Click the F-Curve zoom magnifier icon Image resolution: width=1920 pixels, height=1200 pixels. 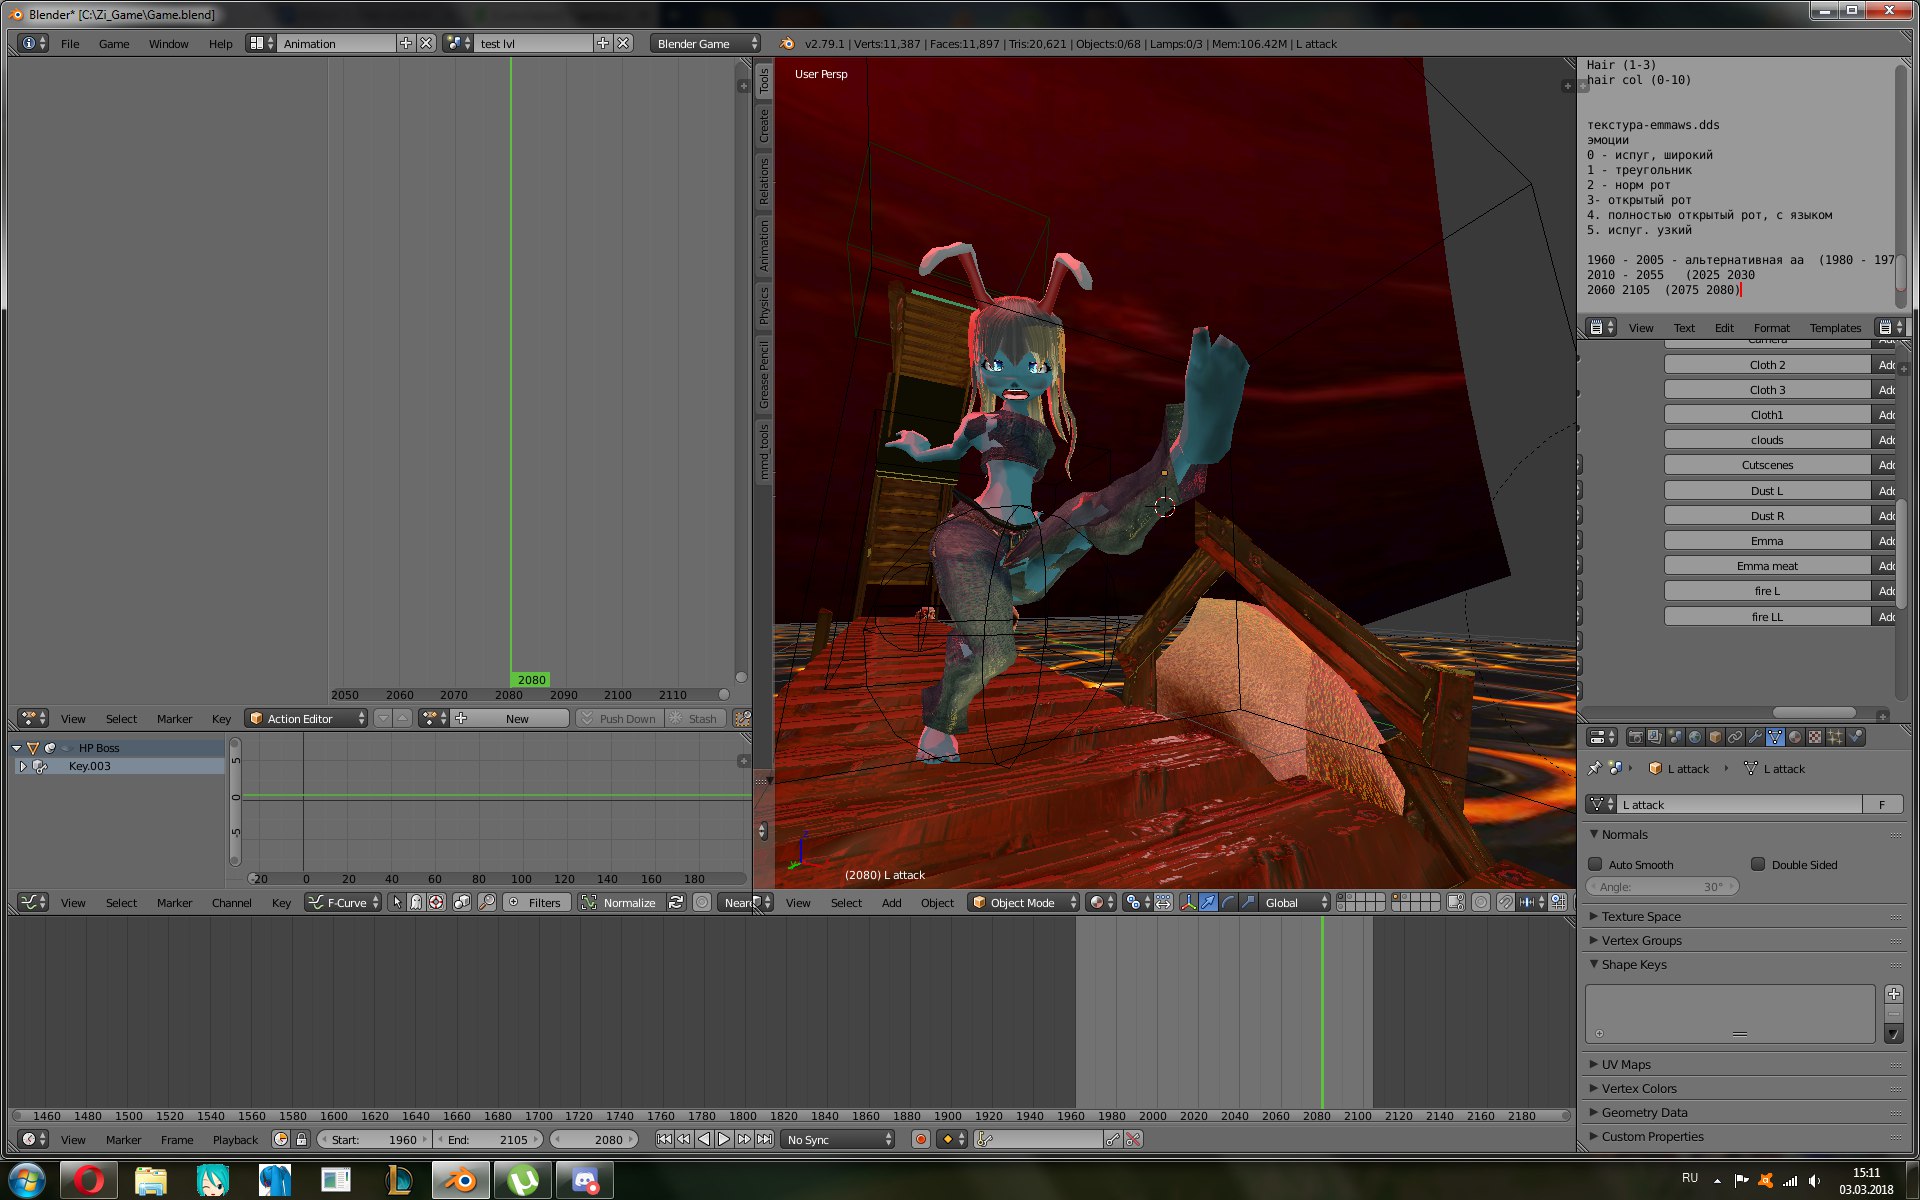pos(487,902)
